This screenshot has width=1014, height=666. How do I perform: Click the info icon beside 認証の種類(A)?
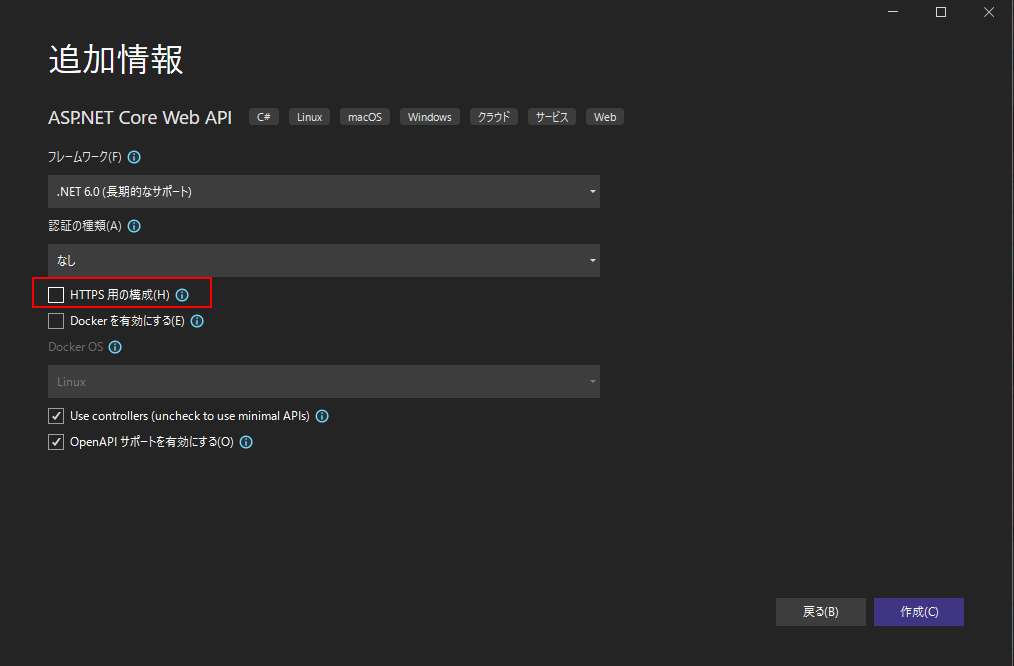(x=134, y=226)
